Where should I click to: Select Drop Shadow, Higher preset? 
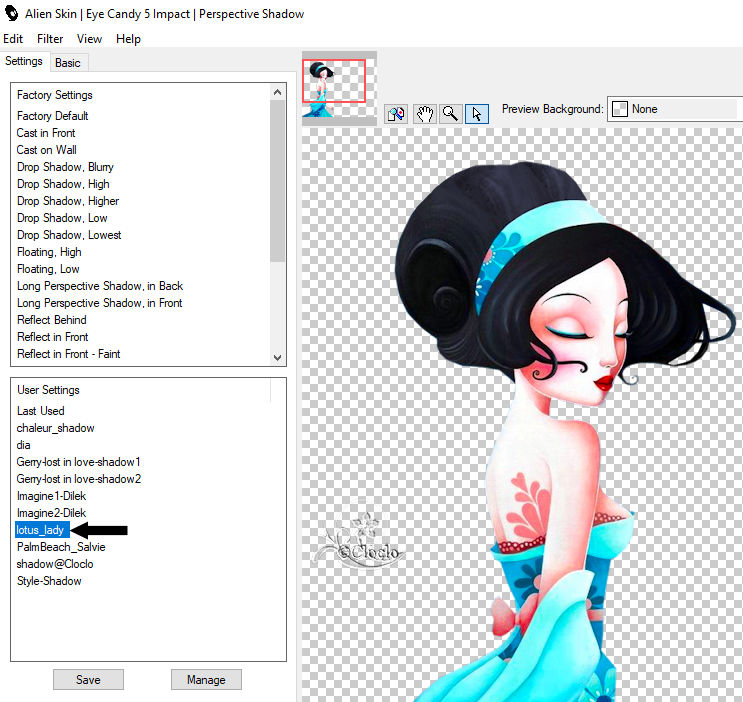coord(68,201)
